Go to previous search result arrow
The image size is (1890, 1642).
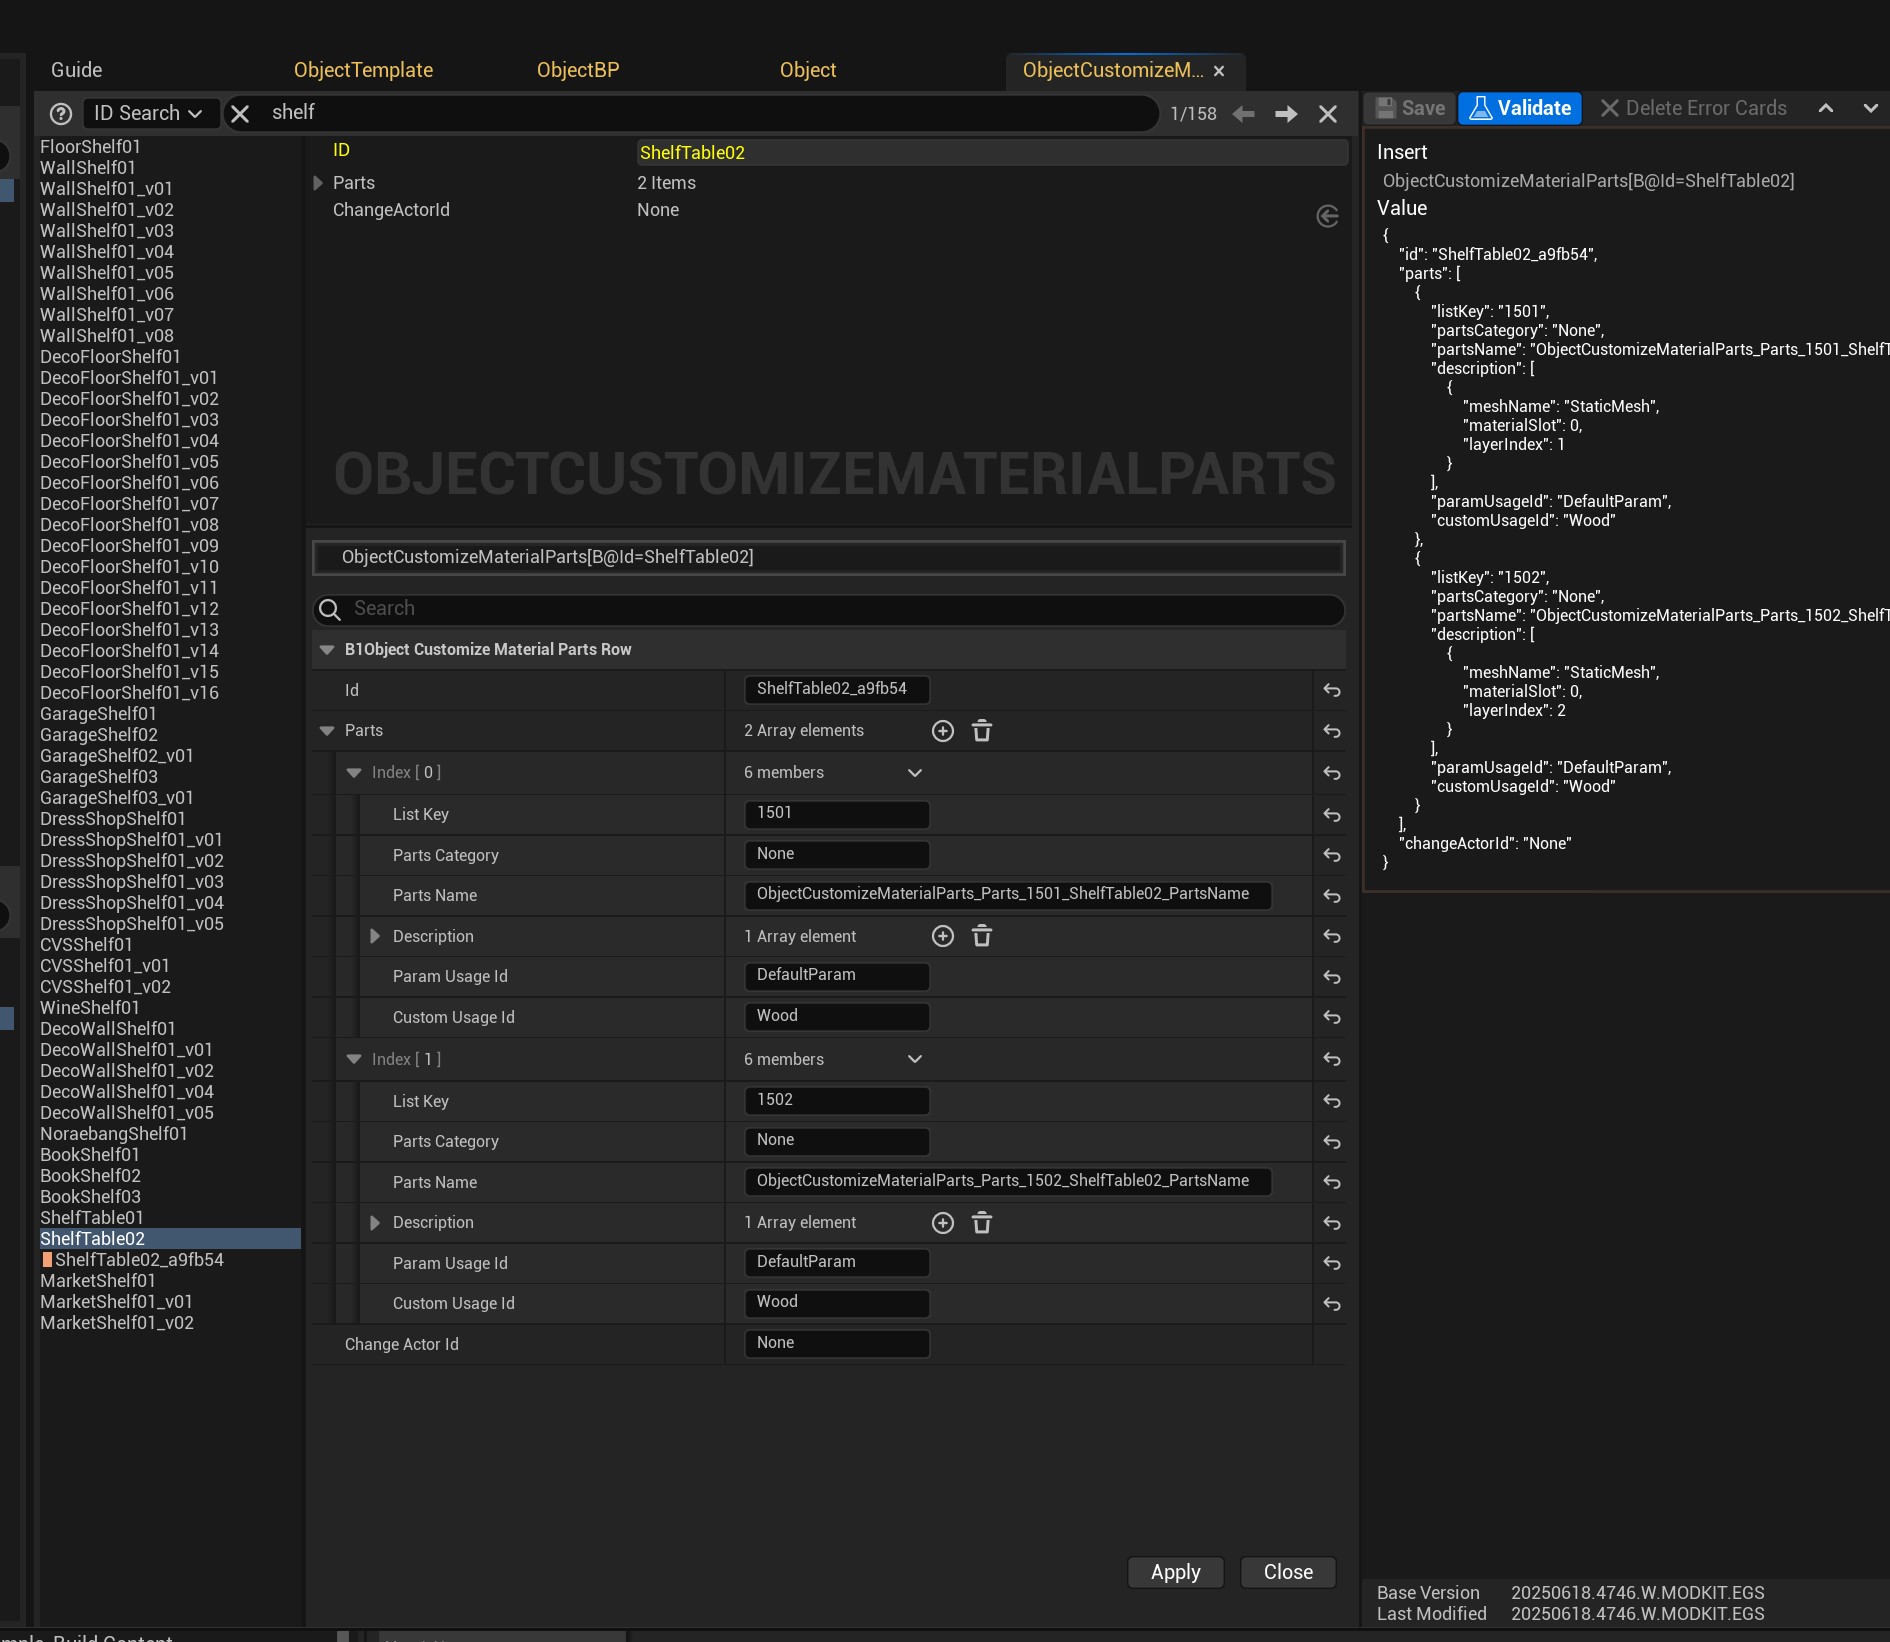click(1244, 114)
